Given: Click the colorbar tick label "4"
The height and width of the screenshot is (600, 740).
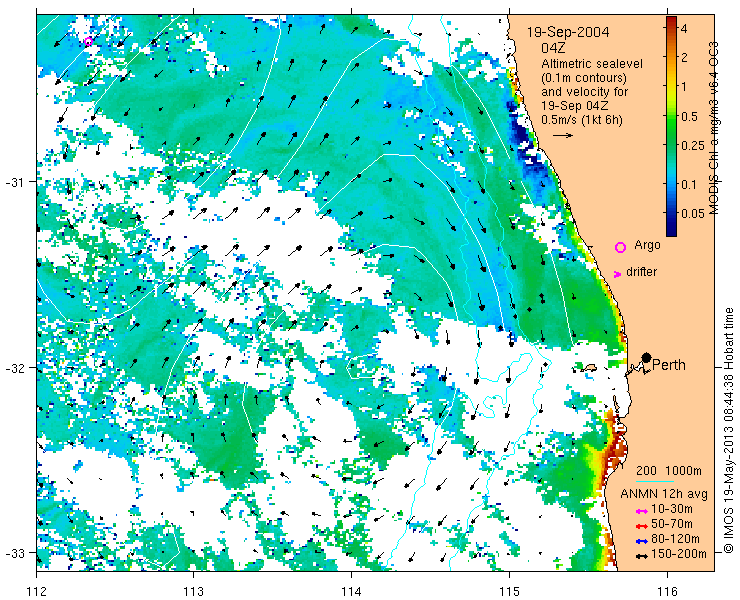Looking at the screenshot, I should 684,28.
